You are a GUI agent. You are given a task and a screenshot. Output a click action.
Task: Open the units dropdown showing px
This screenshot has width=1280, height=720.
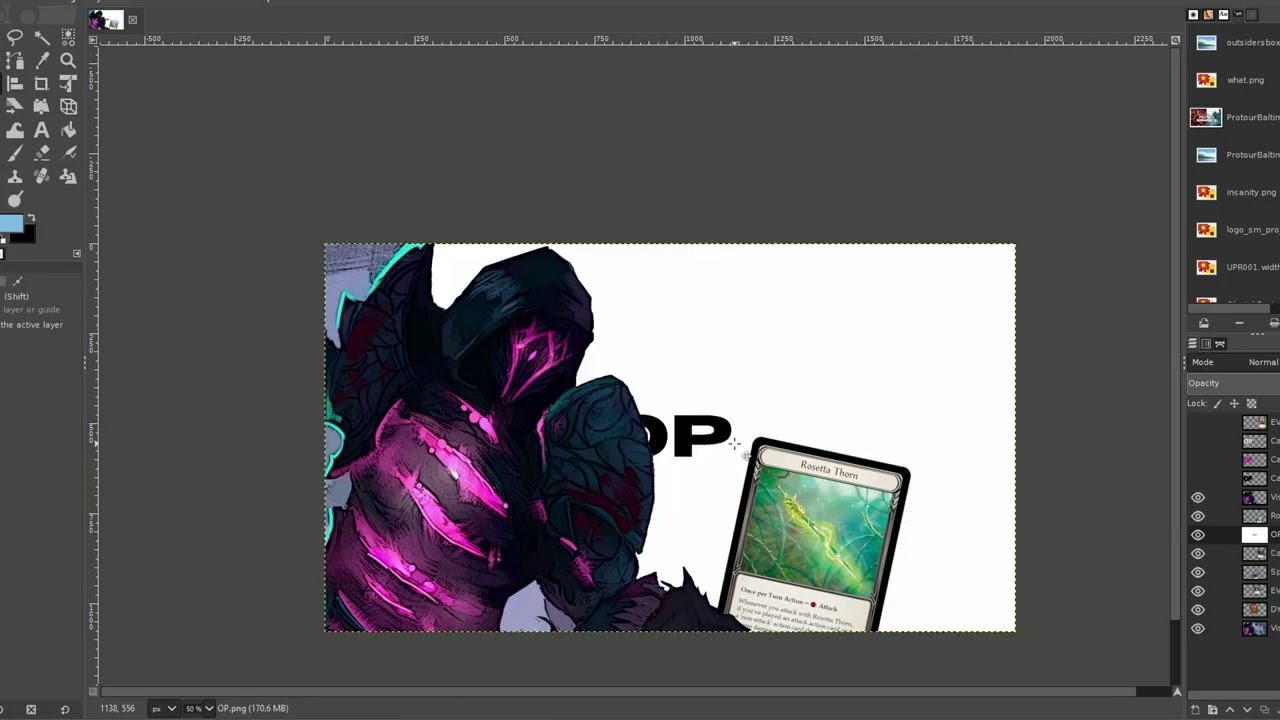162,708
